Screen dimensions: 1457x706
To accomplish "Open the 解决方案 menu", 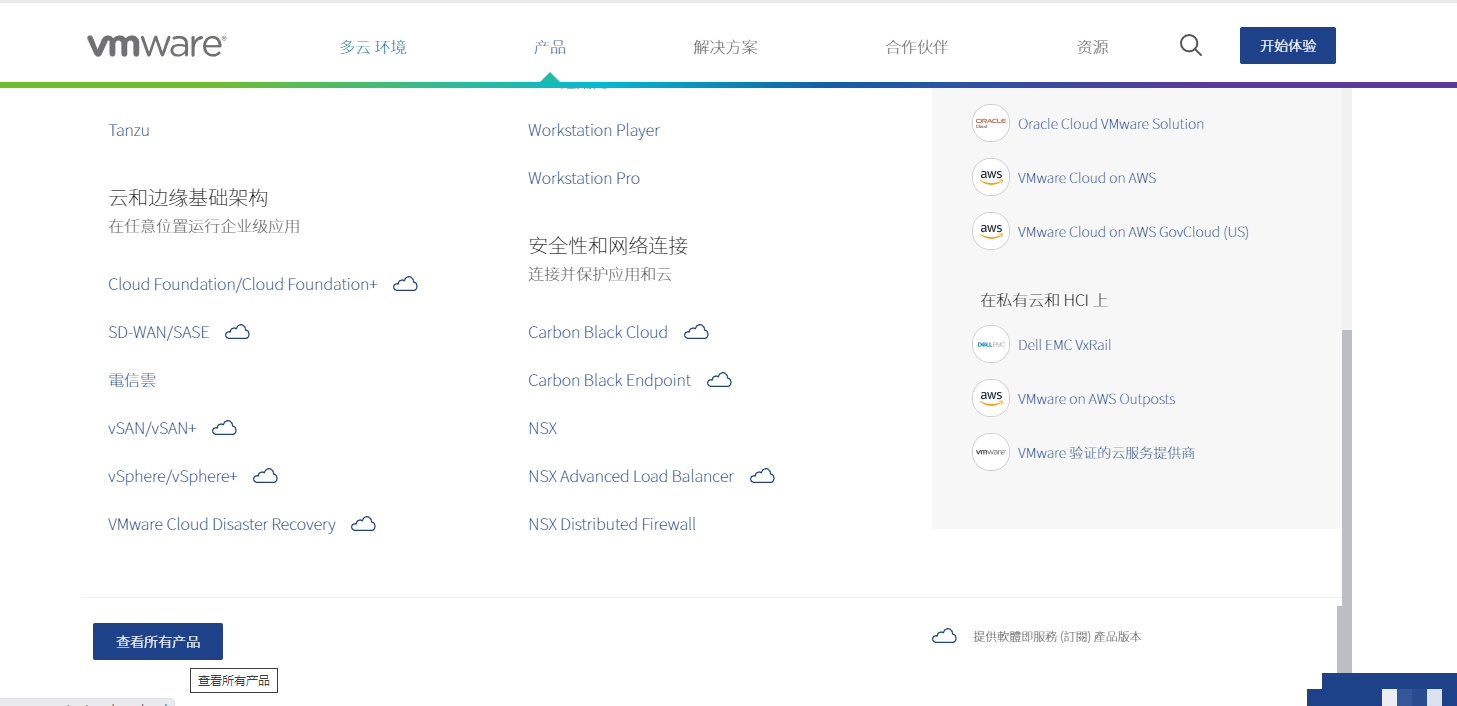I will 726,47.
